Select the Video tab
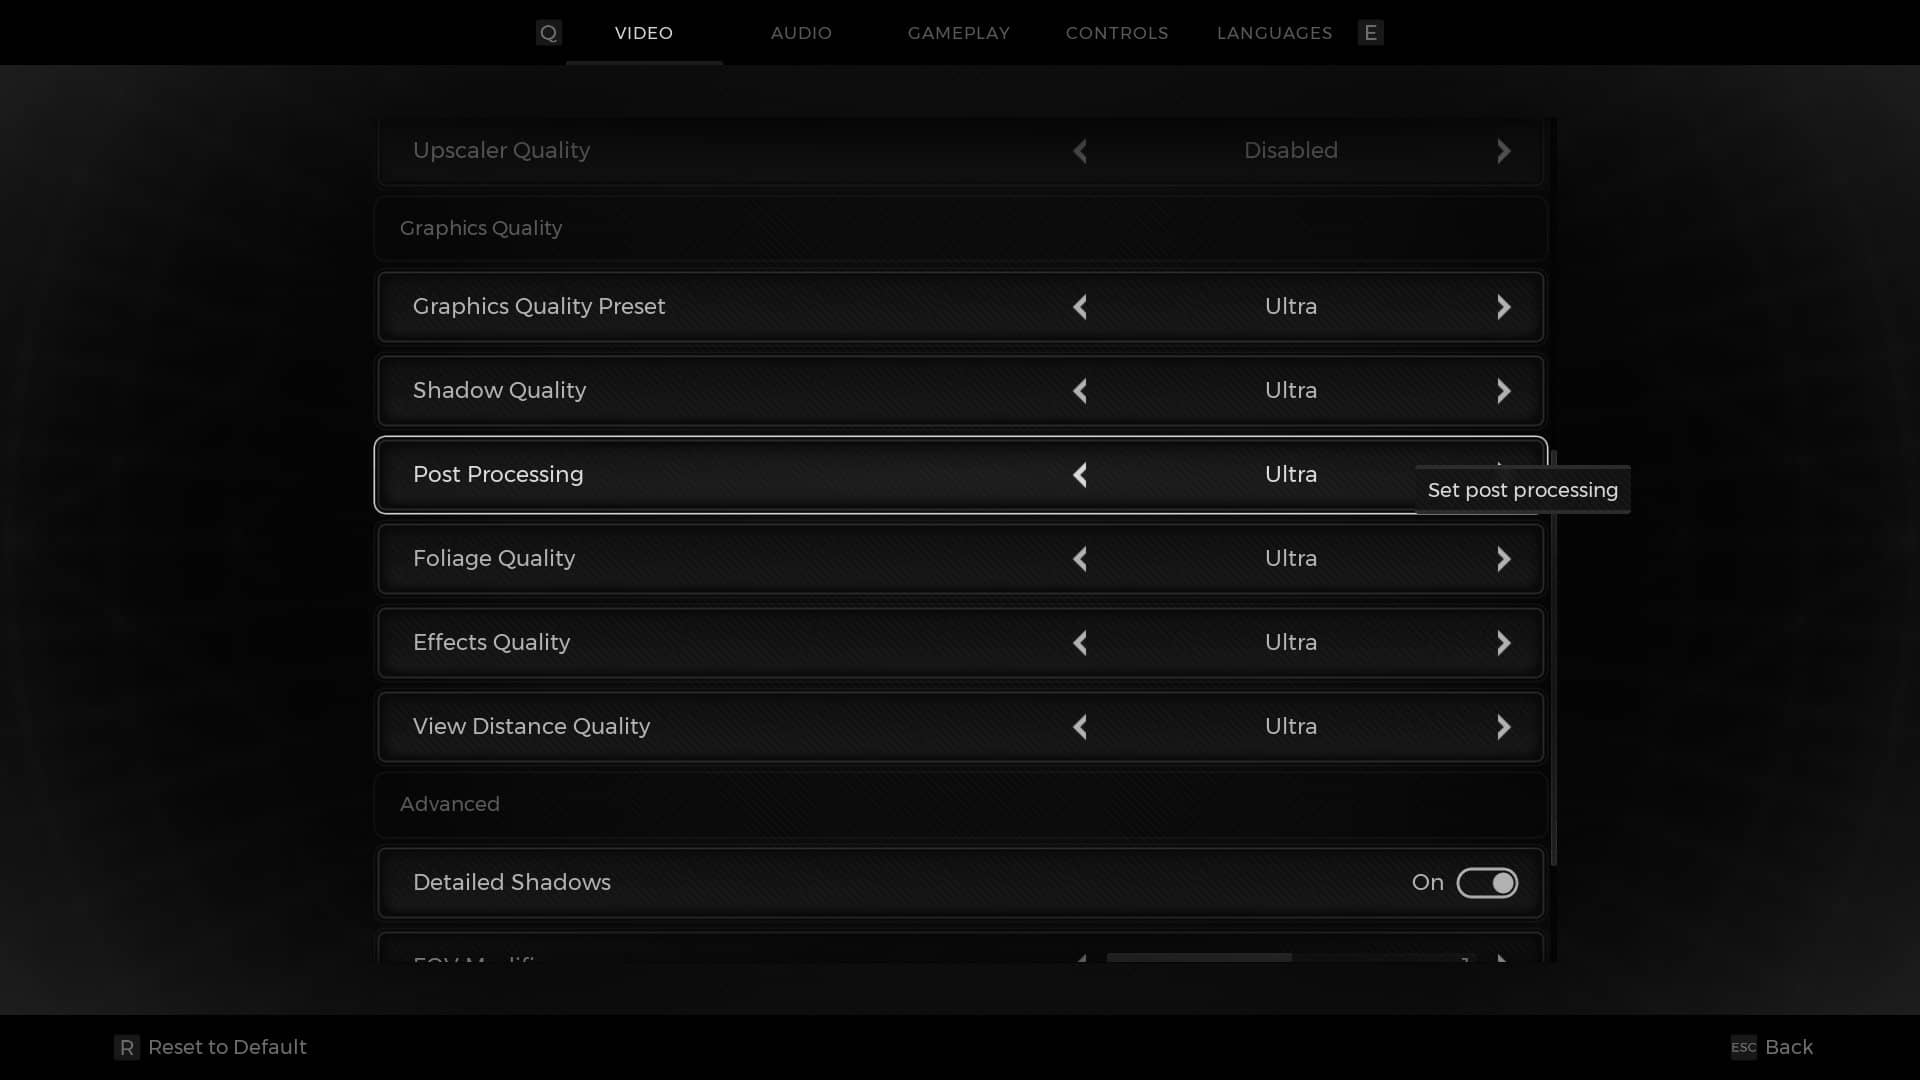 coord(644,33)
